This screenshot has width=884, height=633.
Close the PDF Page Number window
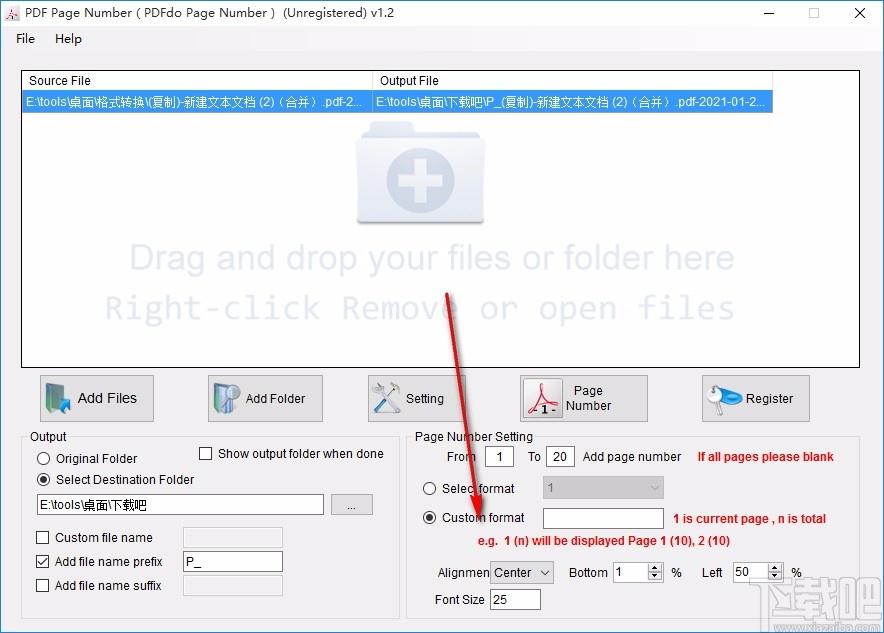click(860, 13)
